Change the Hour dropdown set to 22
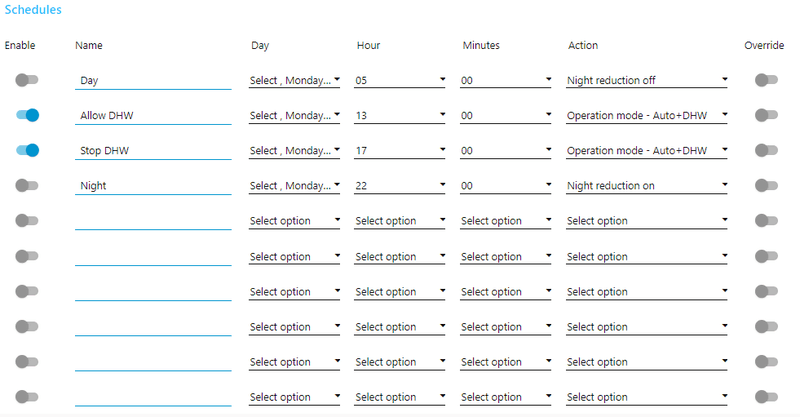Viewport: 800px width, 417px height. click(x=400, y=185)
